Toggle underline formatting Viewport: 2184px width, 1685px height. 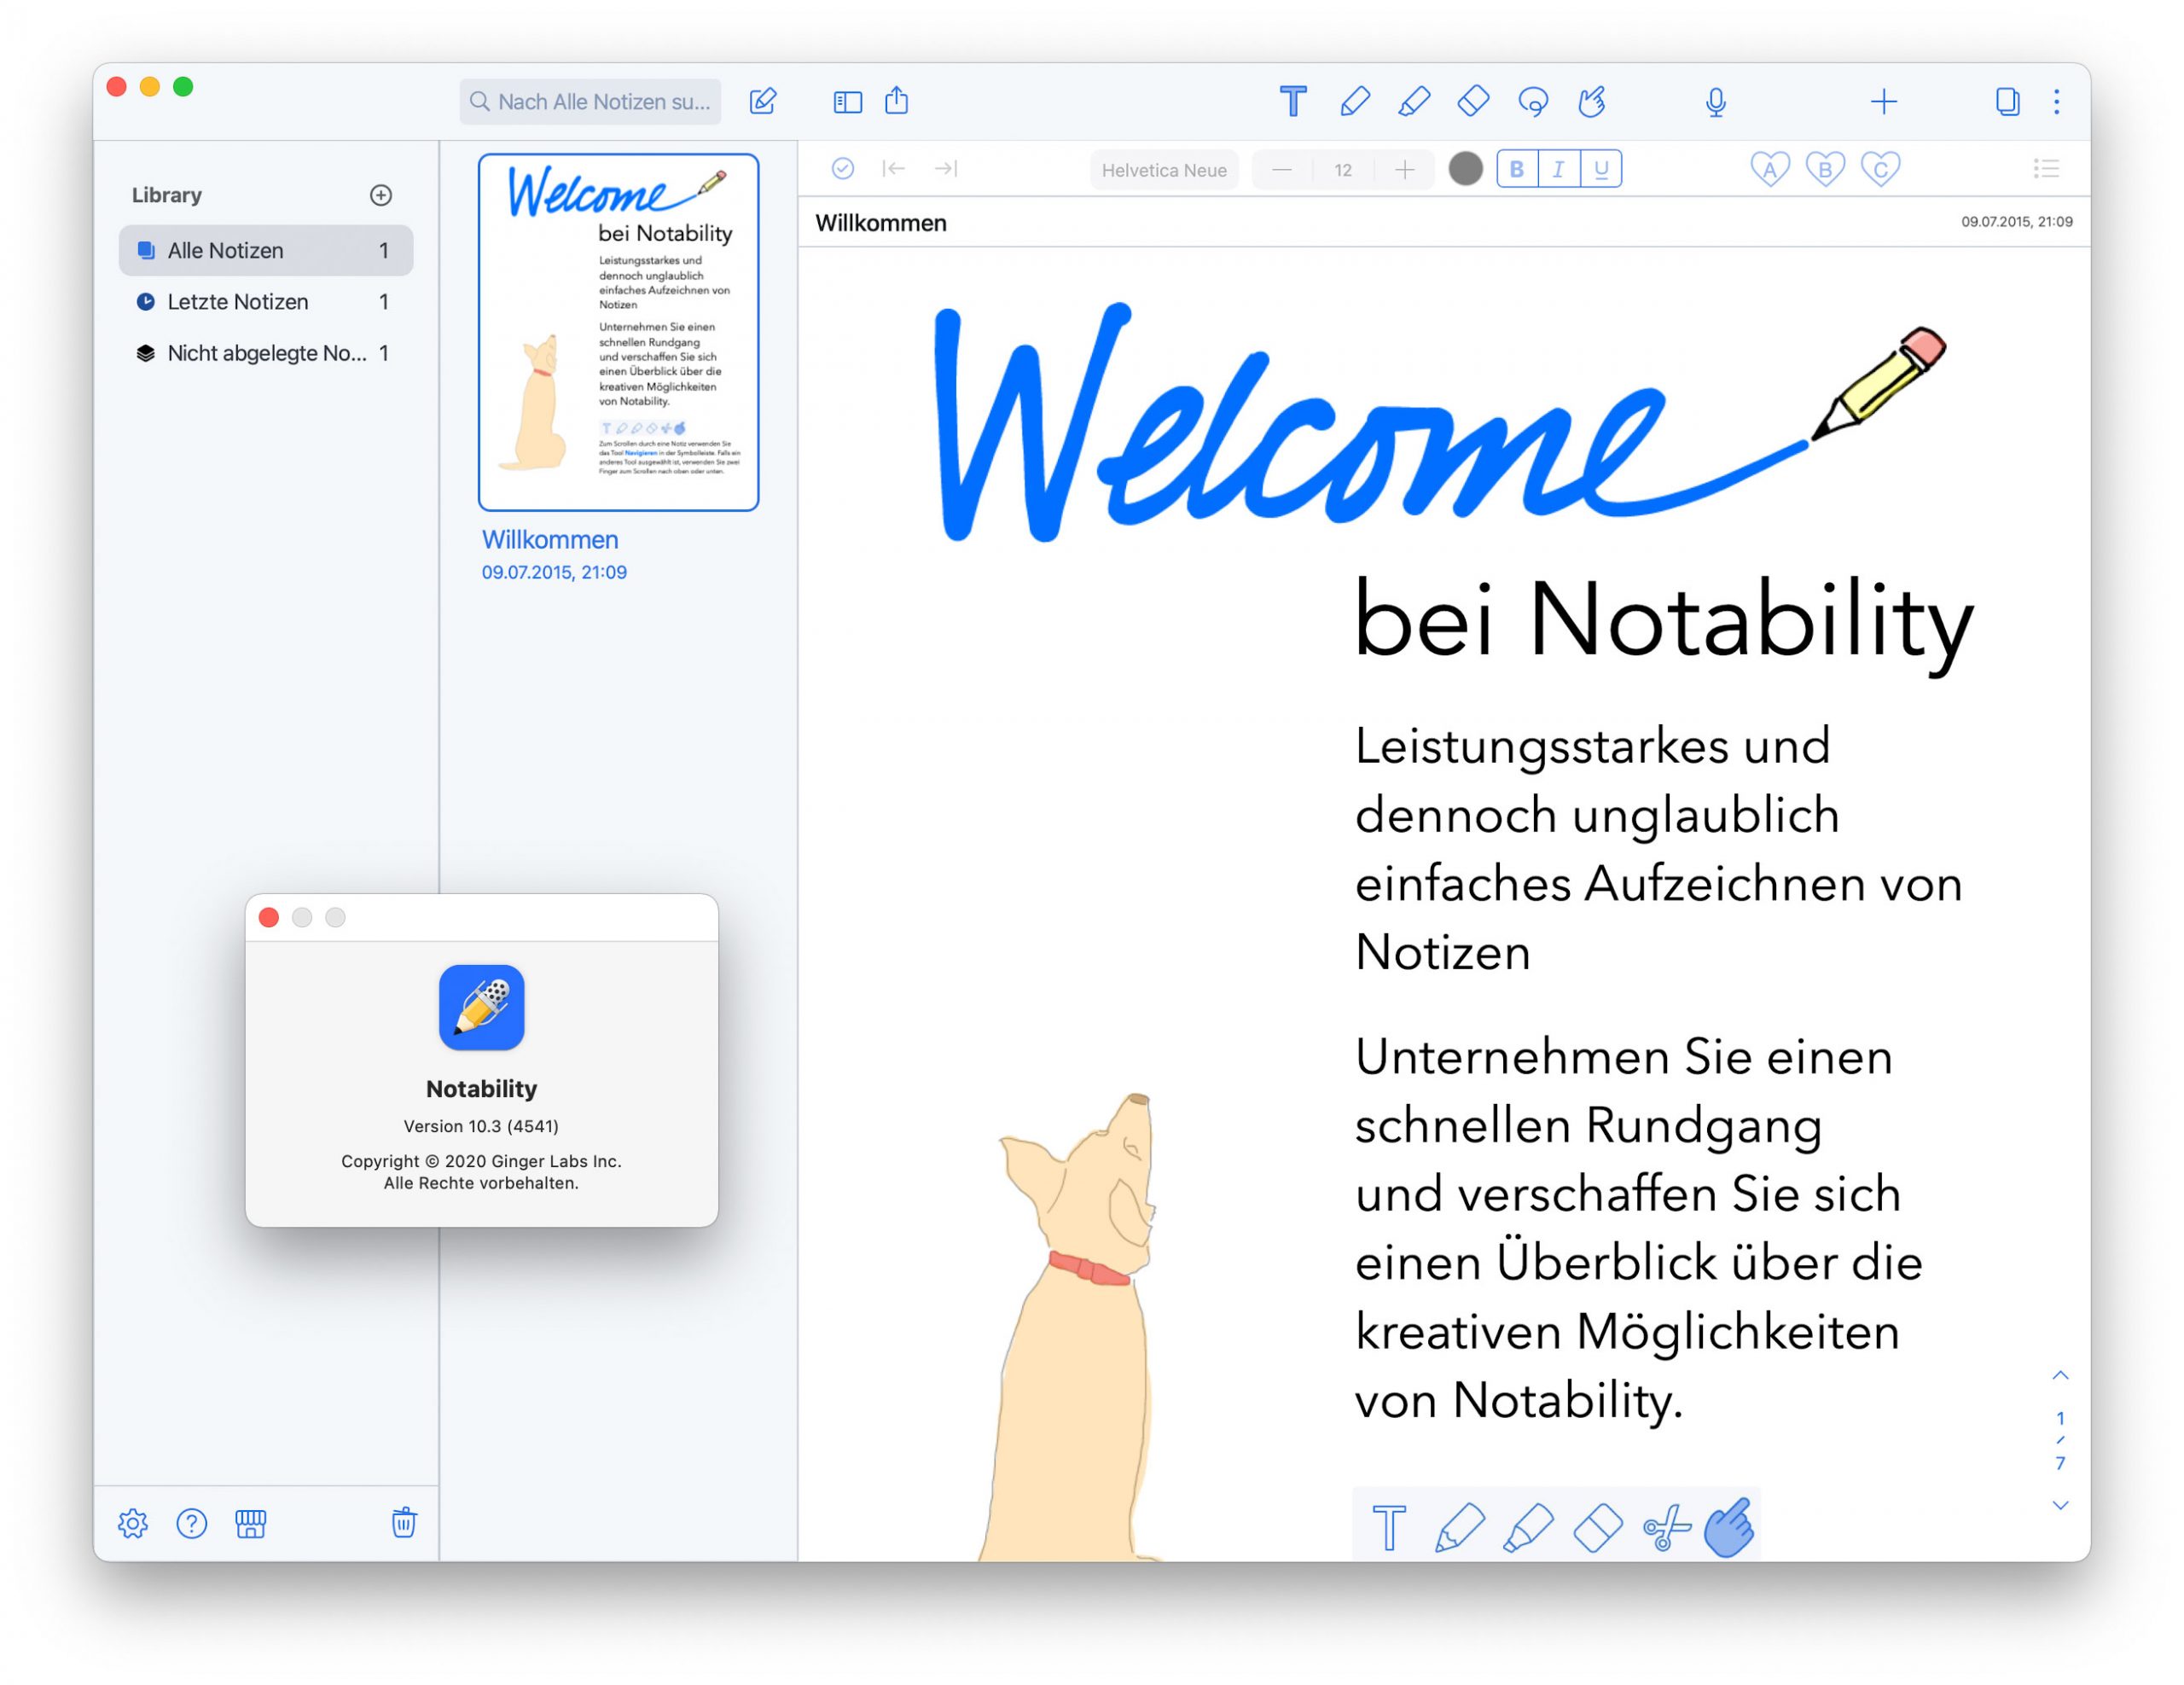point(1601,169)
